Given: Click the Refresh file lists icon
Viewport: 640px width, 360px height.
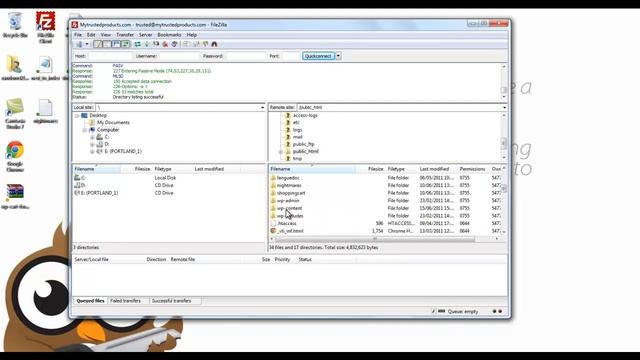Looking at the screenshot, I should click(x=138, y=44).
